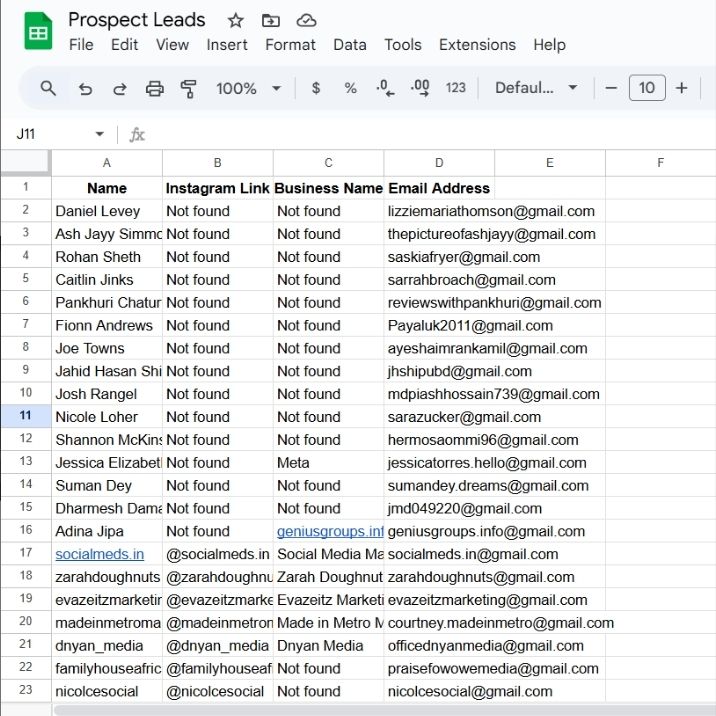Viewport: 716px width, 716px height.
Task: Expand the Default font dropdown
Action: [536, 88]
